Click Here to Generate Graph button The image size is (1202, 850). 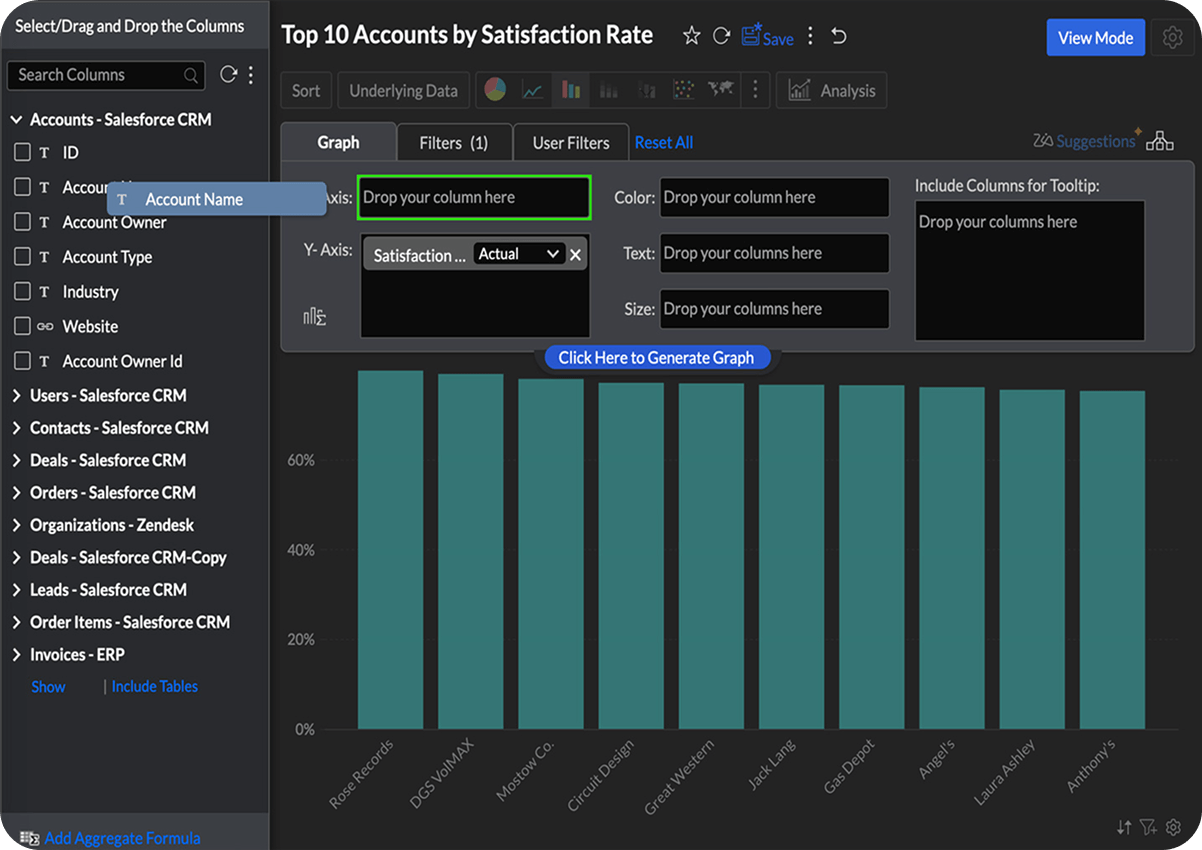[x=656, y=358]
